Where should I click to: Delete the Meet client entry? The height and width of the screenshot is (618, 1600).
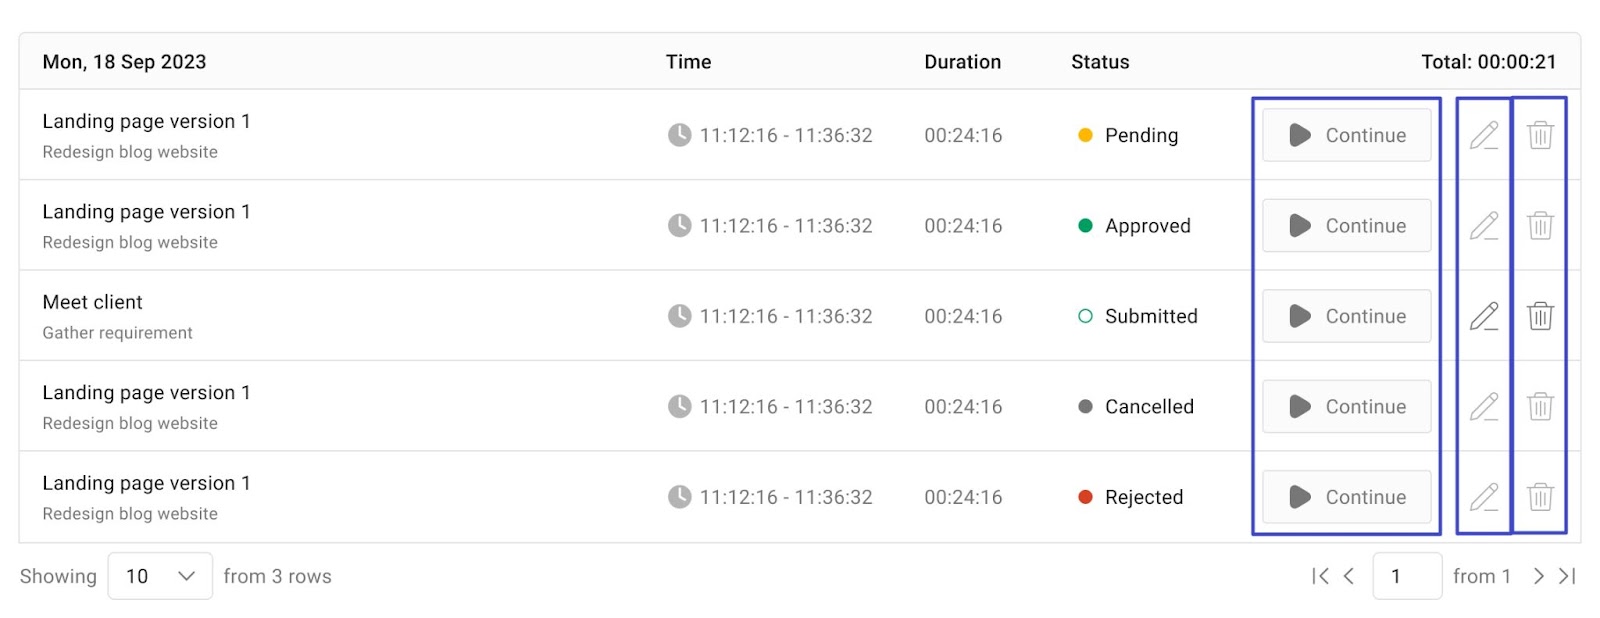(x=1540, y=316)
